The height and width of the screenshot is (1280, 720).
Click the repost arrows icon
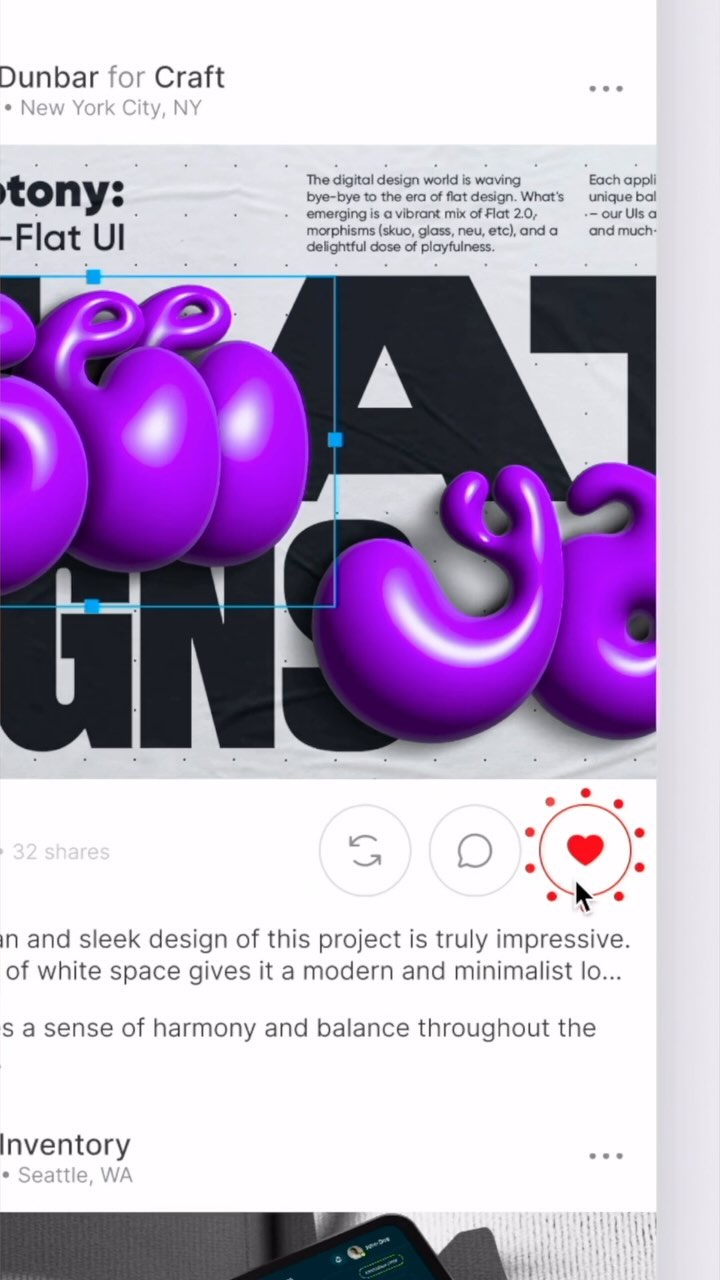365,851
